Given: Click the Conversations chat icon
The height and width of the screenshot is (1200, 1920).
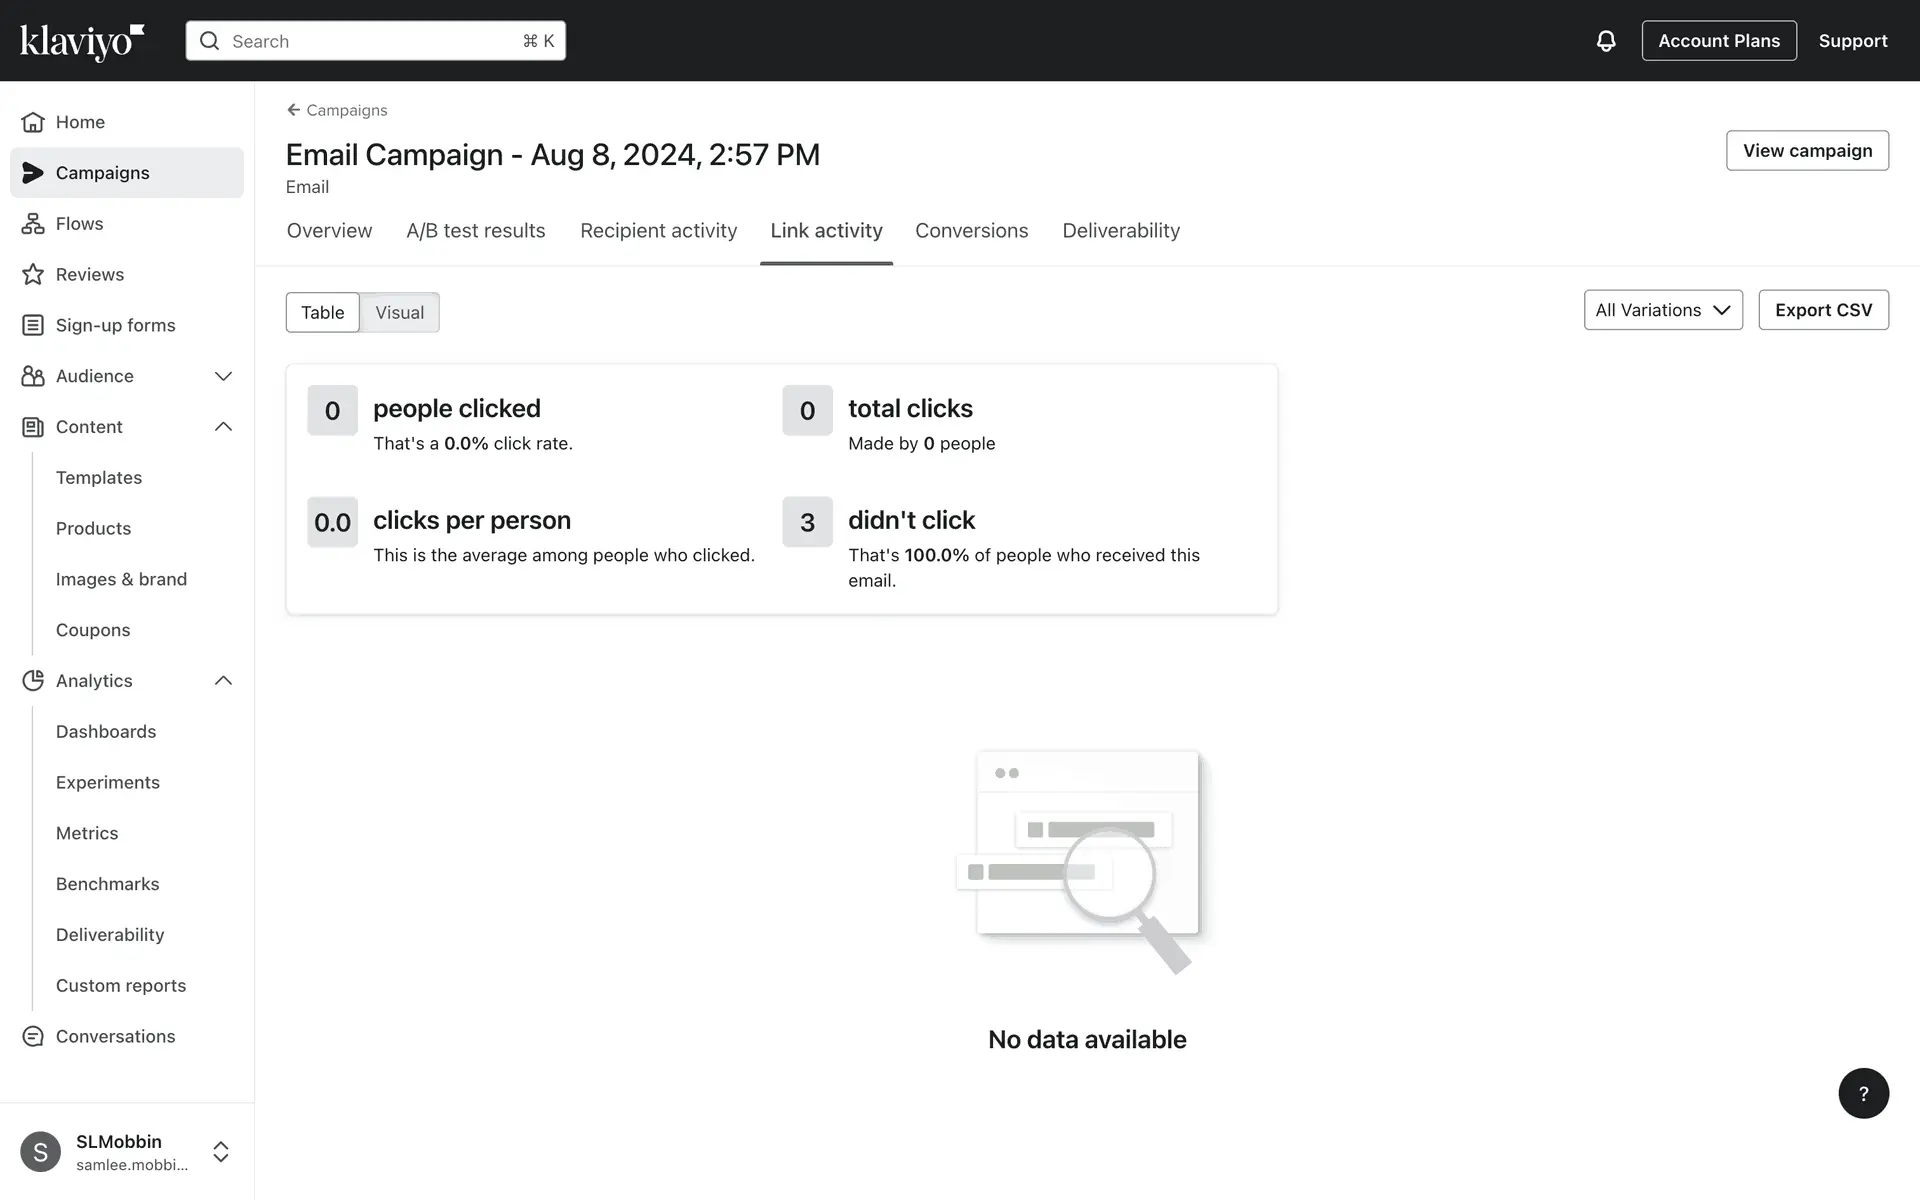Looking at the screenshot, I should pos(33,1037).
